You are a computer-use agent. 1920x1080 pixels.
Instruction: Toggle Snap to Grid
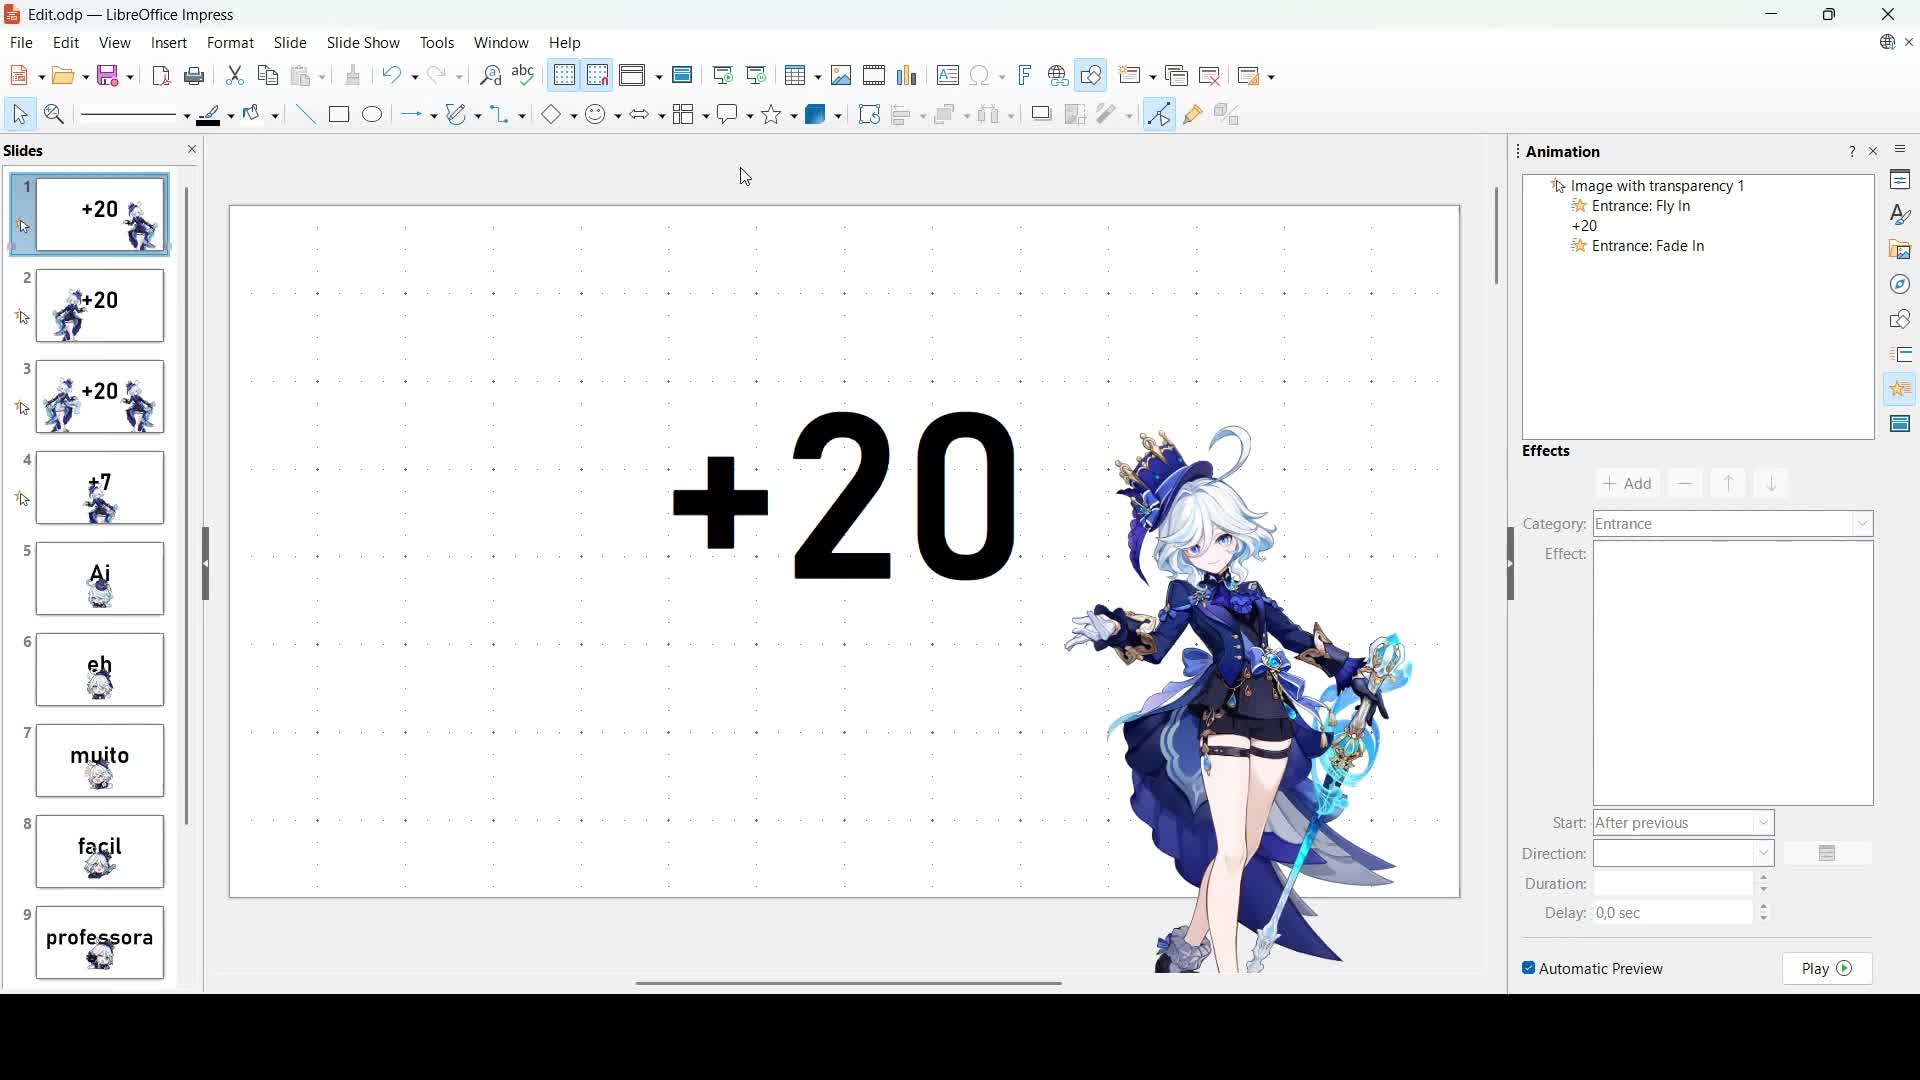(598, 76)
